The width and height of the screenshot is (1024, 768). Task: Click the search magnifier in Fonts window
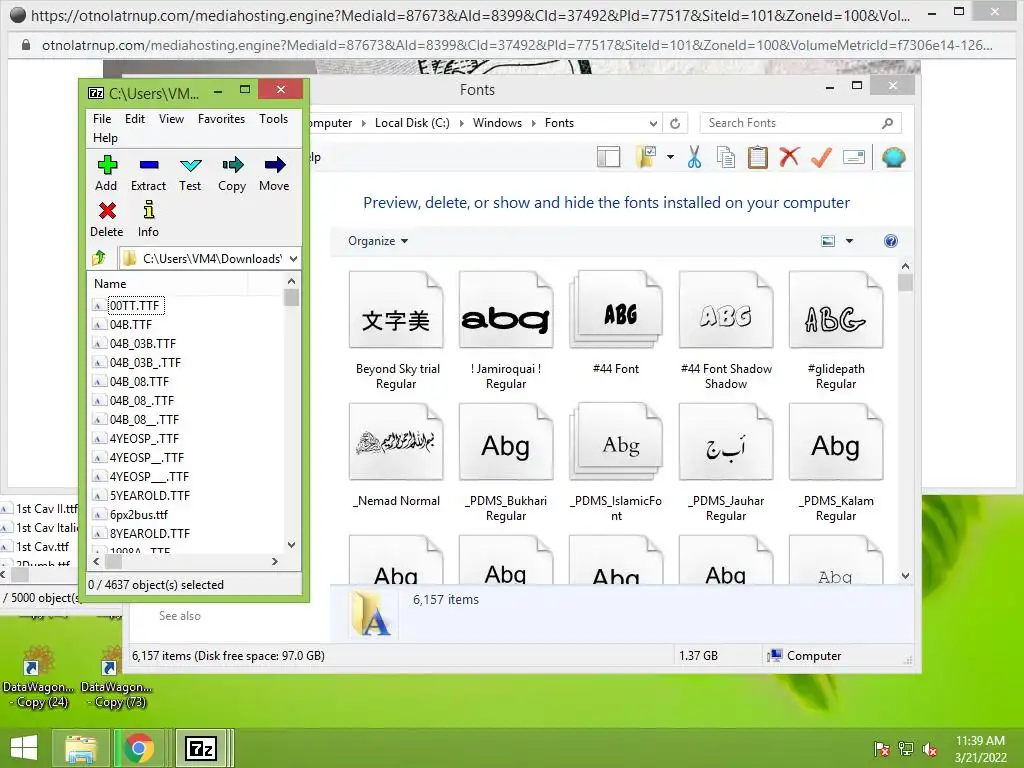click(888, 123)
